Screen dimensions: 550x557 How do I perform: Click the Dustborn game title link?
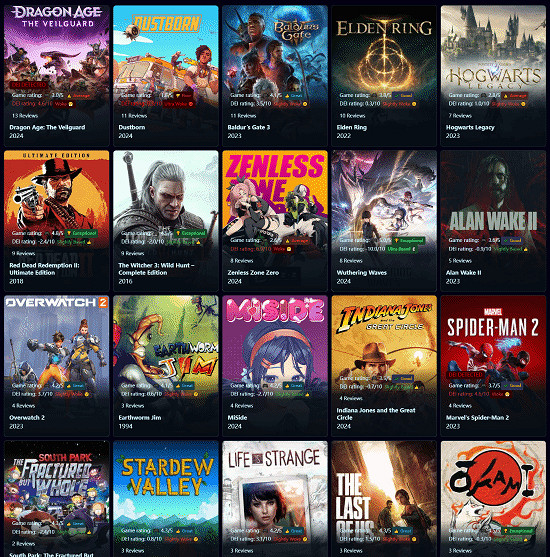tap(131, 127)
